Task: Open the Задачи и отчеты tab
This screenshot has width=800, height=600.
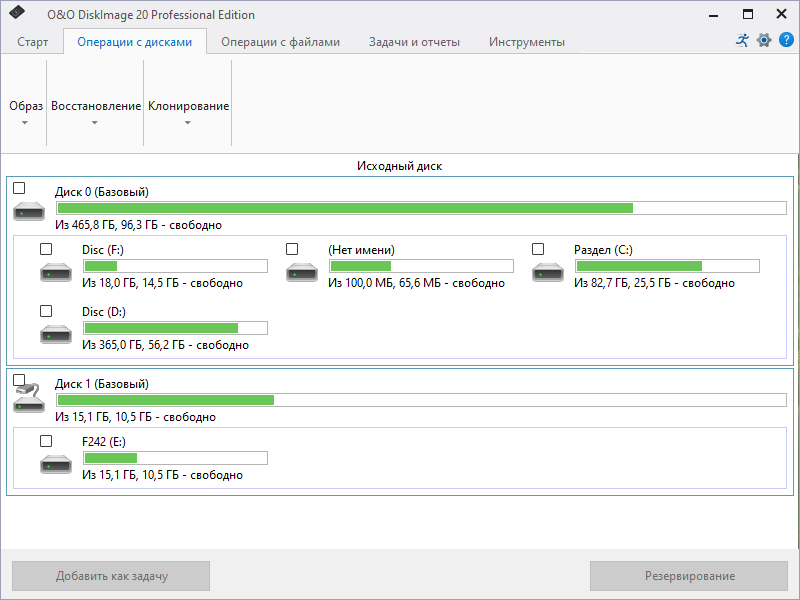Action: point(414,42)
